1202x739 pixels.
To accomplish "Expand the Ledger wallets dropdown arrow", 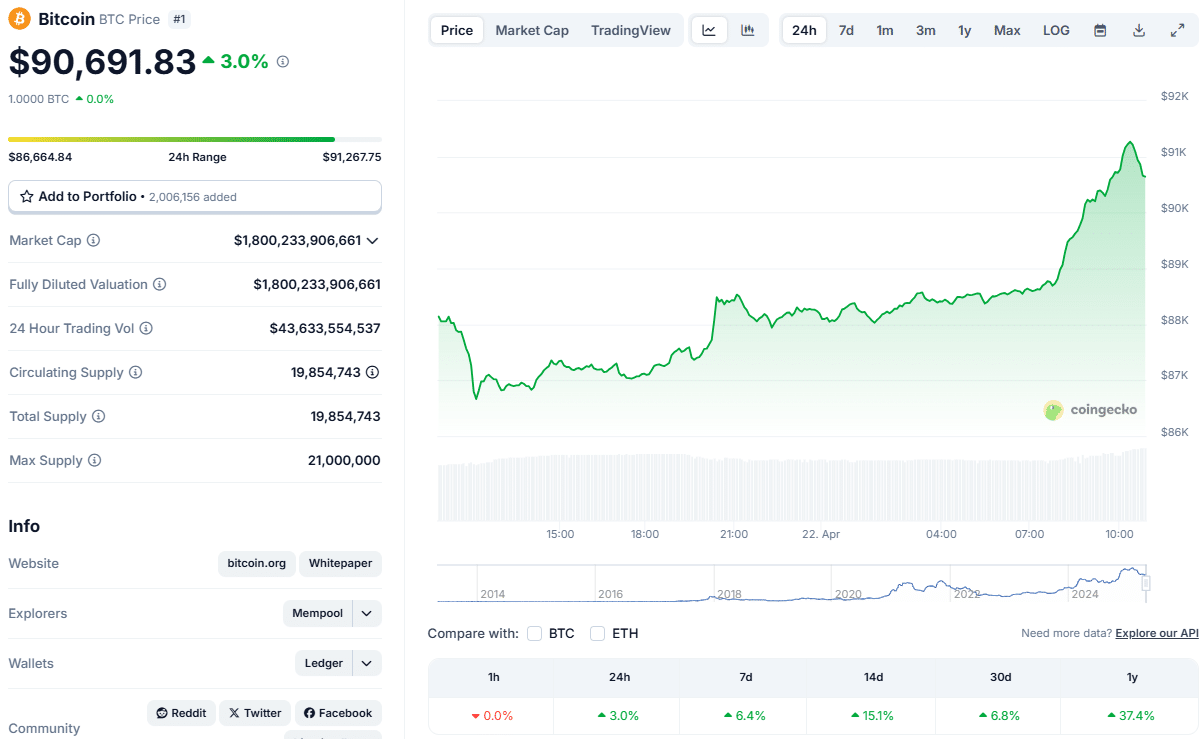I will click(367, 663).
